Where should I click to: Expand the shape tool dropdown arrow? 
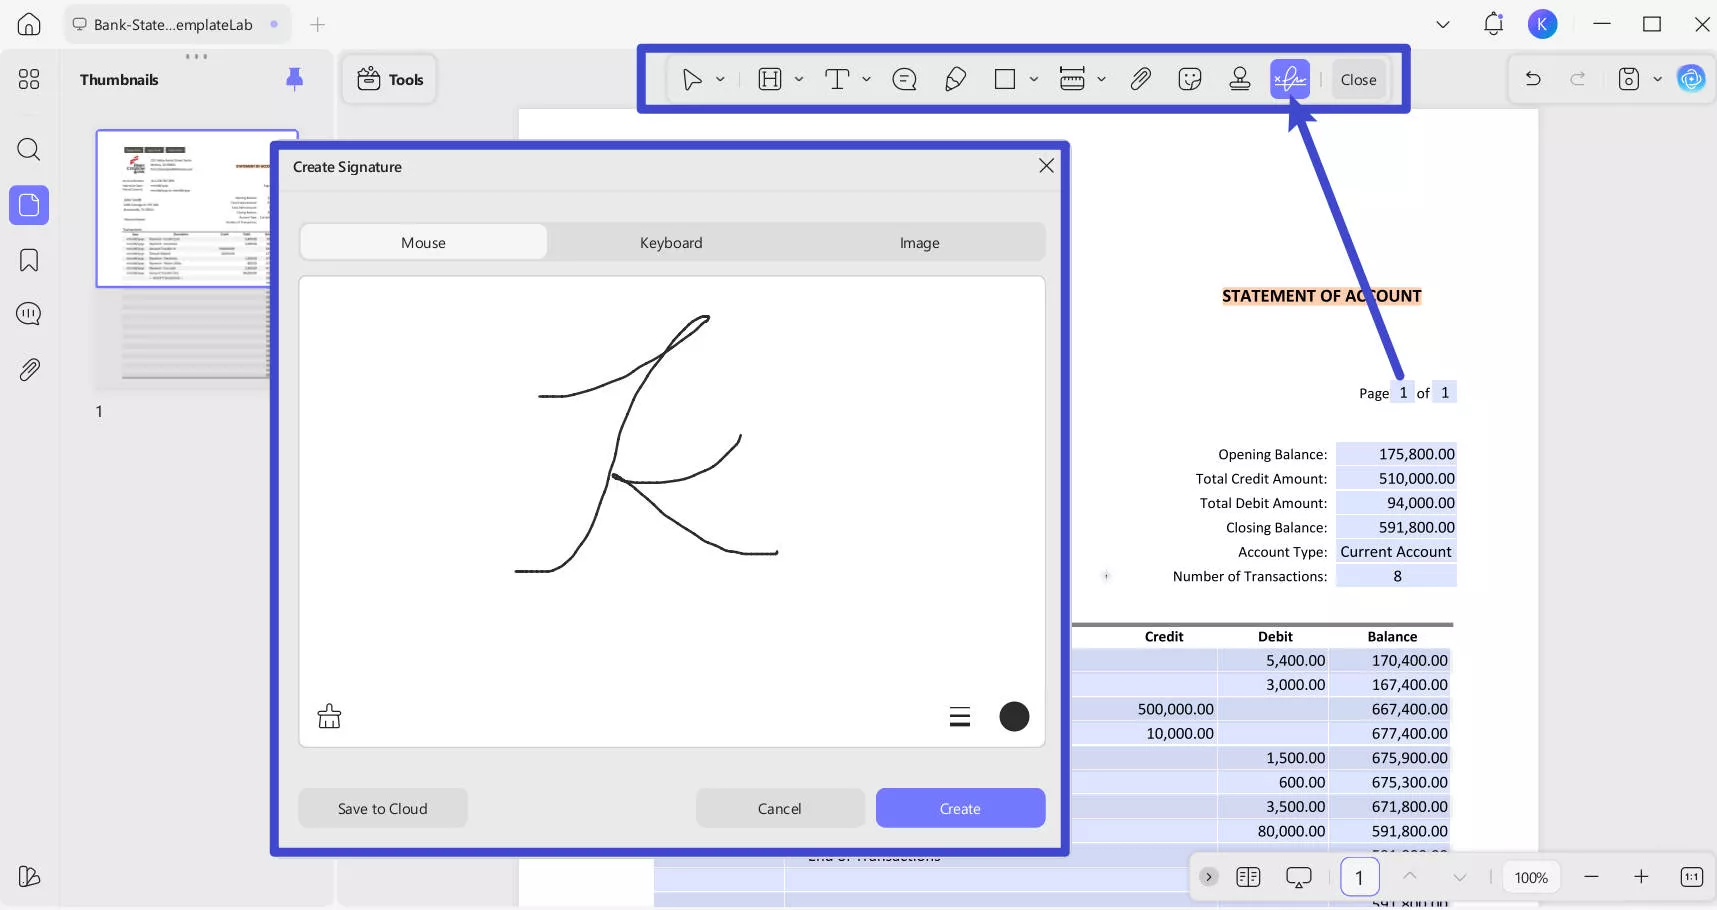pos(1033,79)
